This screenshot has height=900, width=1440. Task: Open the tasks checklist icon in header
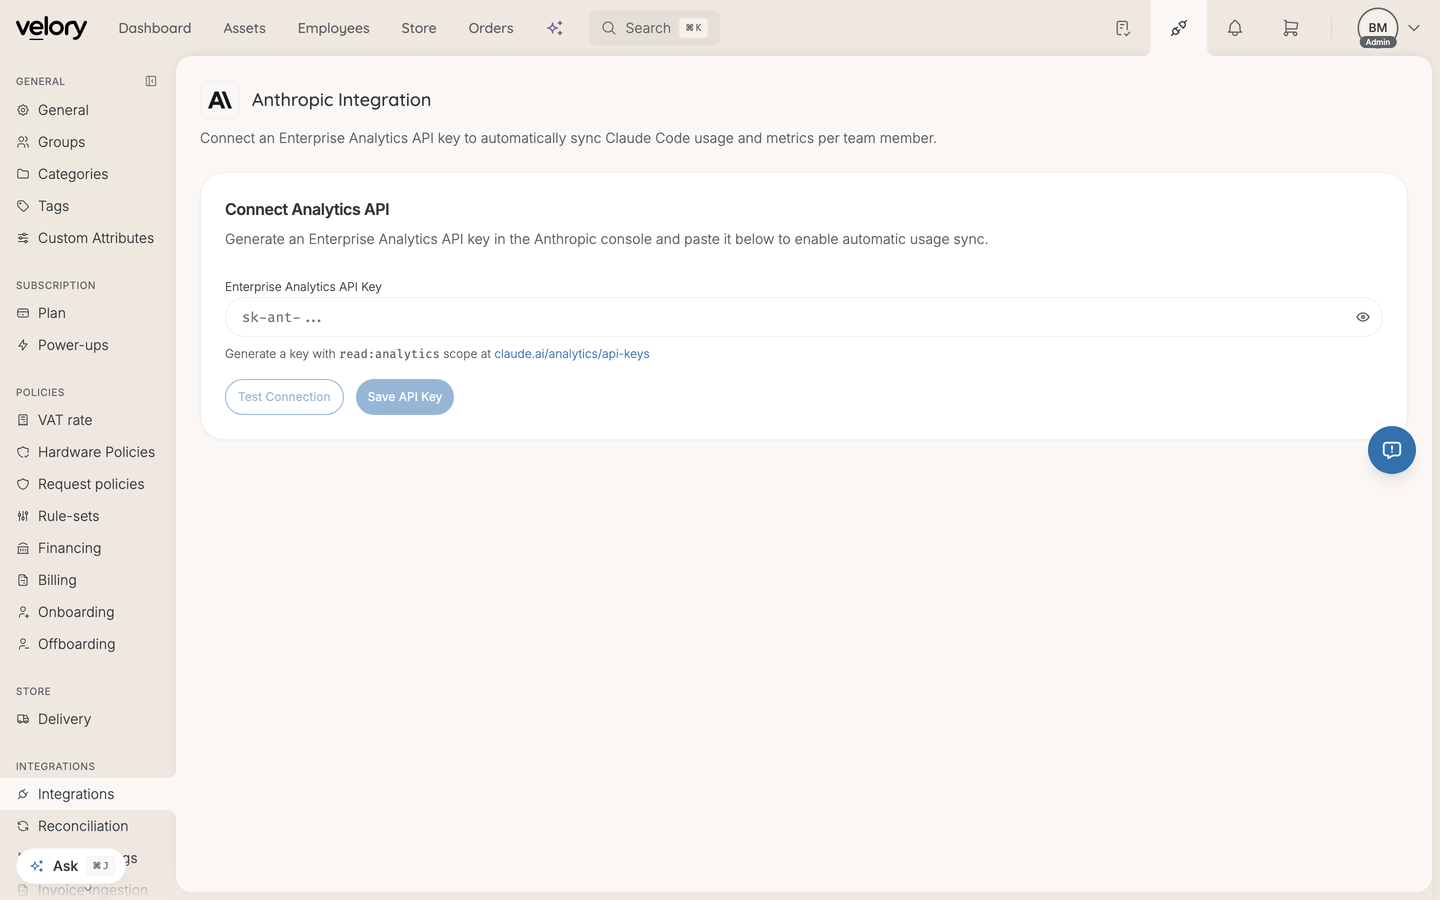1123,28
